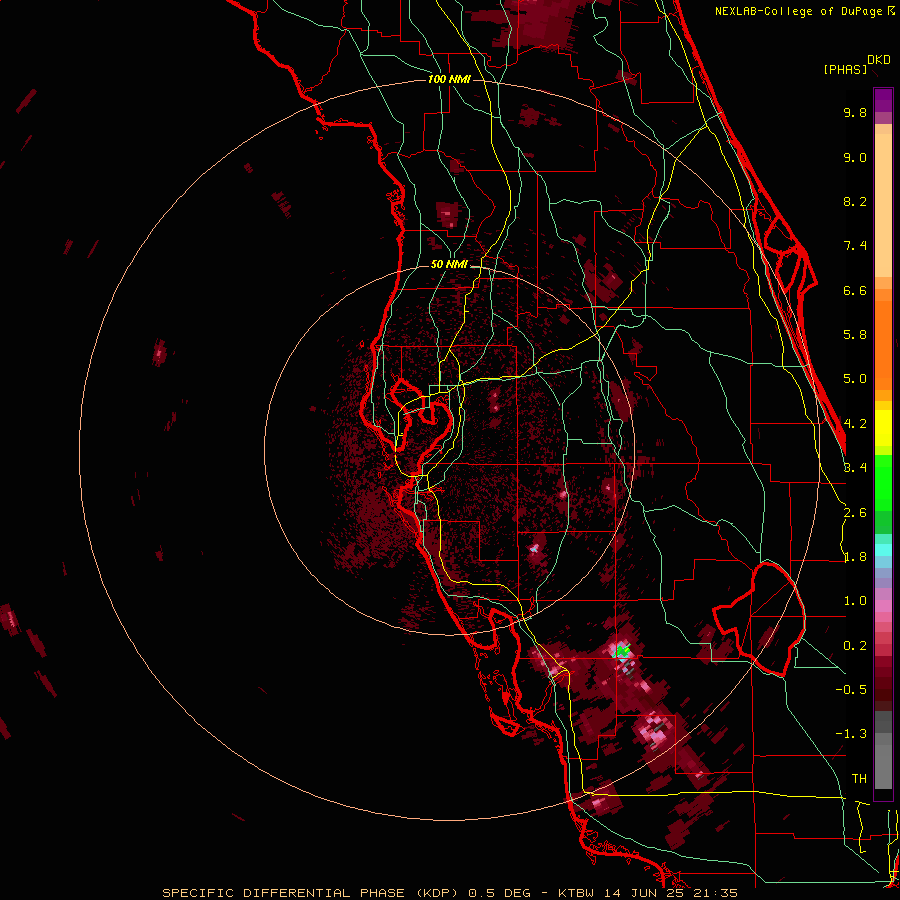Click the -0.5 value on the color scale

click(x=851, y=690)
